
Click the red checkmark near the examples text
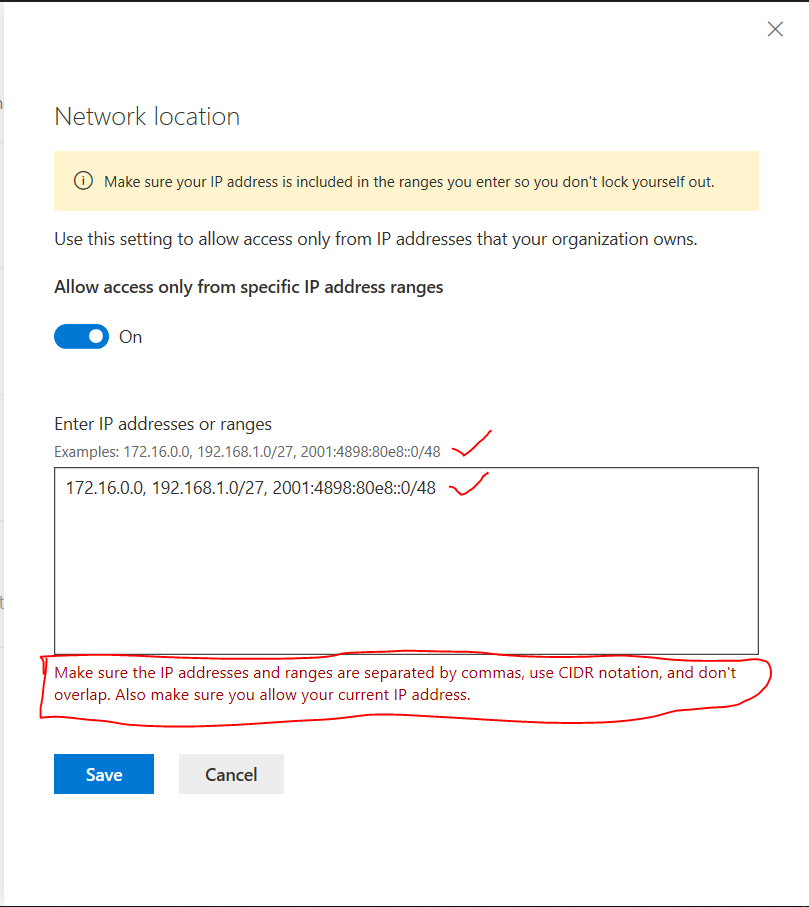pos(470,443)
